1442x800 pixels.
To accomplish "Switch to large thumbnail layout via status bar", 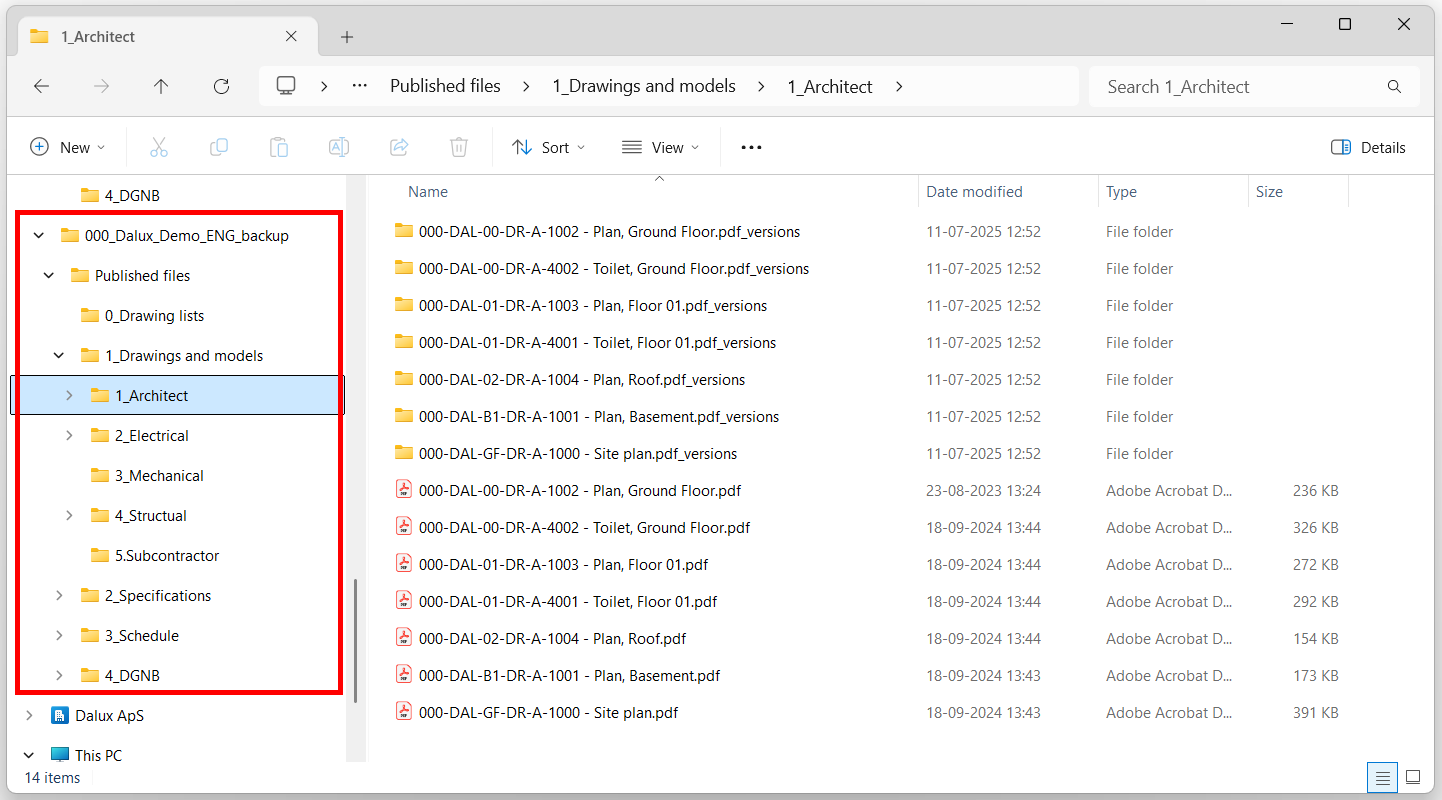I will click(1413, 777).
